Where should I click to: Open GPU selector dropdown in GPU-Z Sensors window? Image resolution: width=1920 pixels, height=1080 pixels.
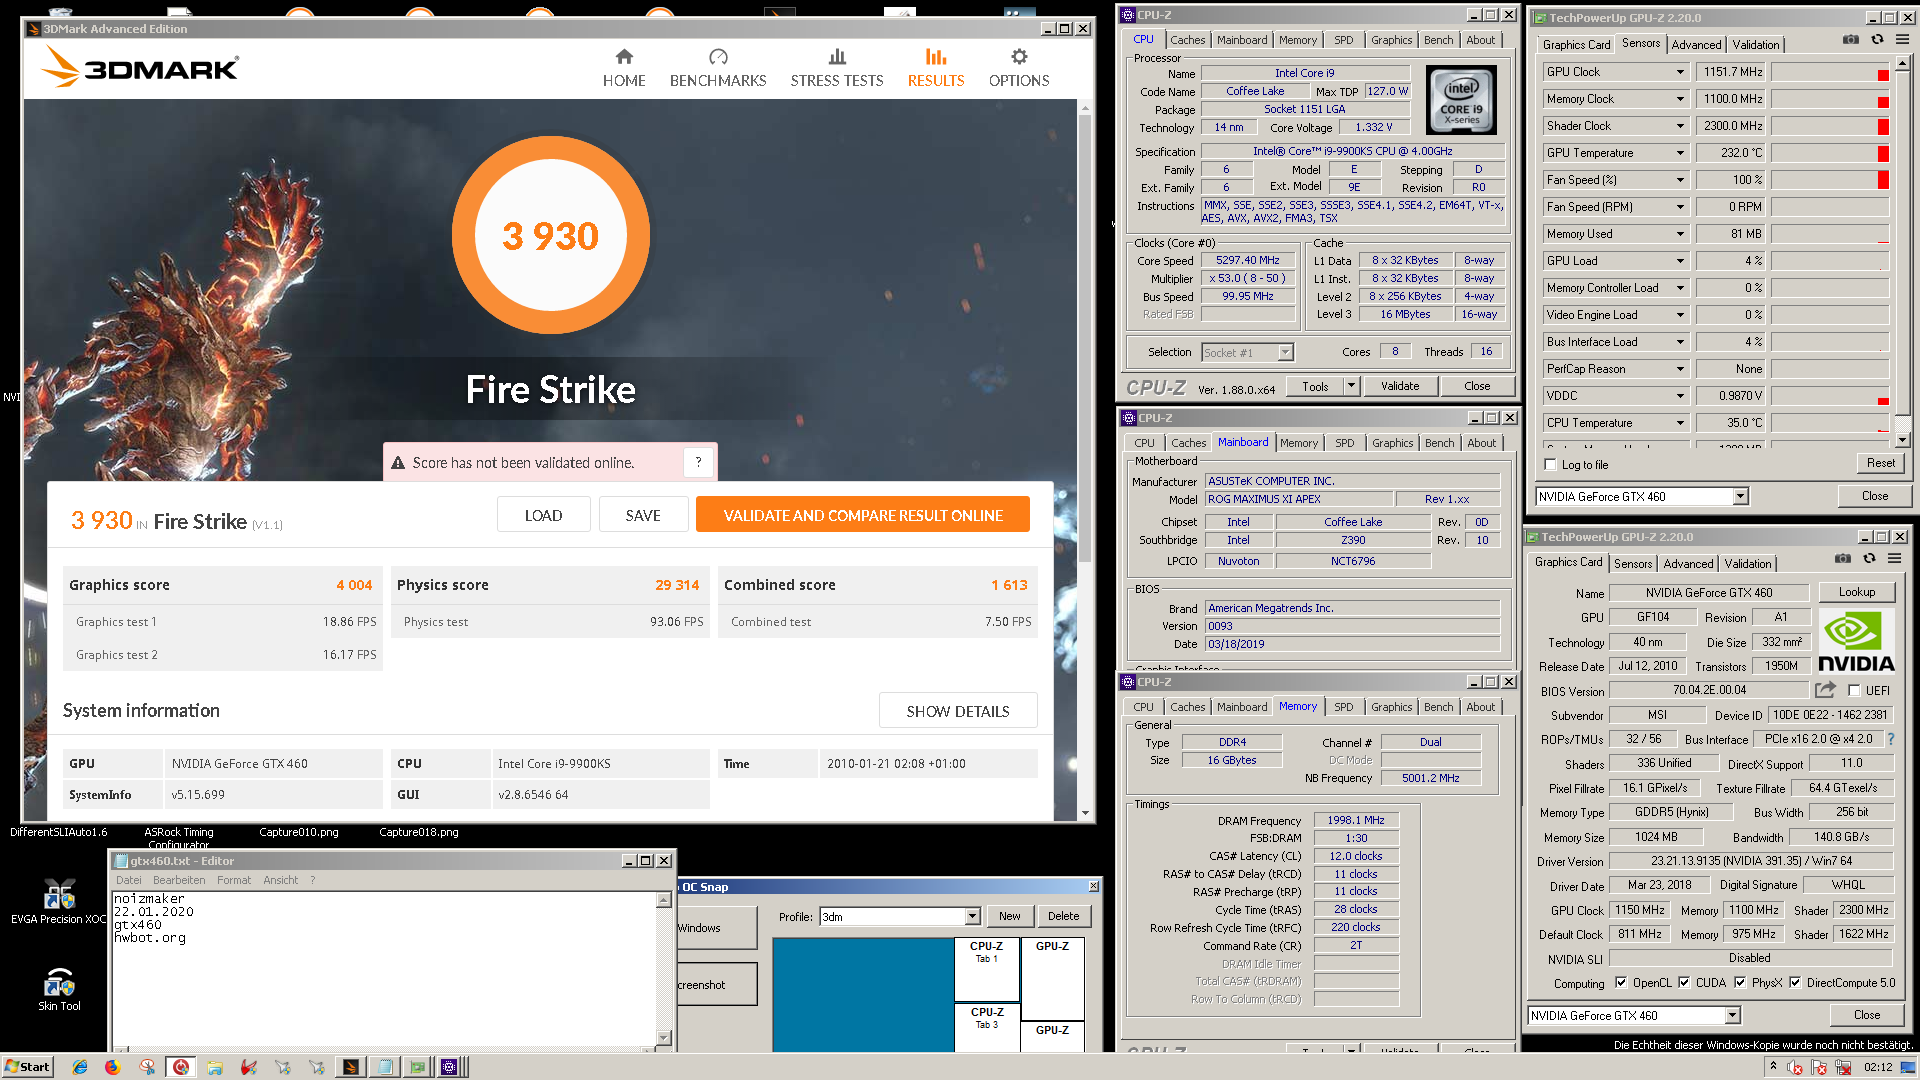coord(1740,497)
